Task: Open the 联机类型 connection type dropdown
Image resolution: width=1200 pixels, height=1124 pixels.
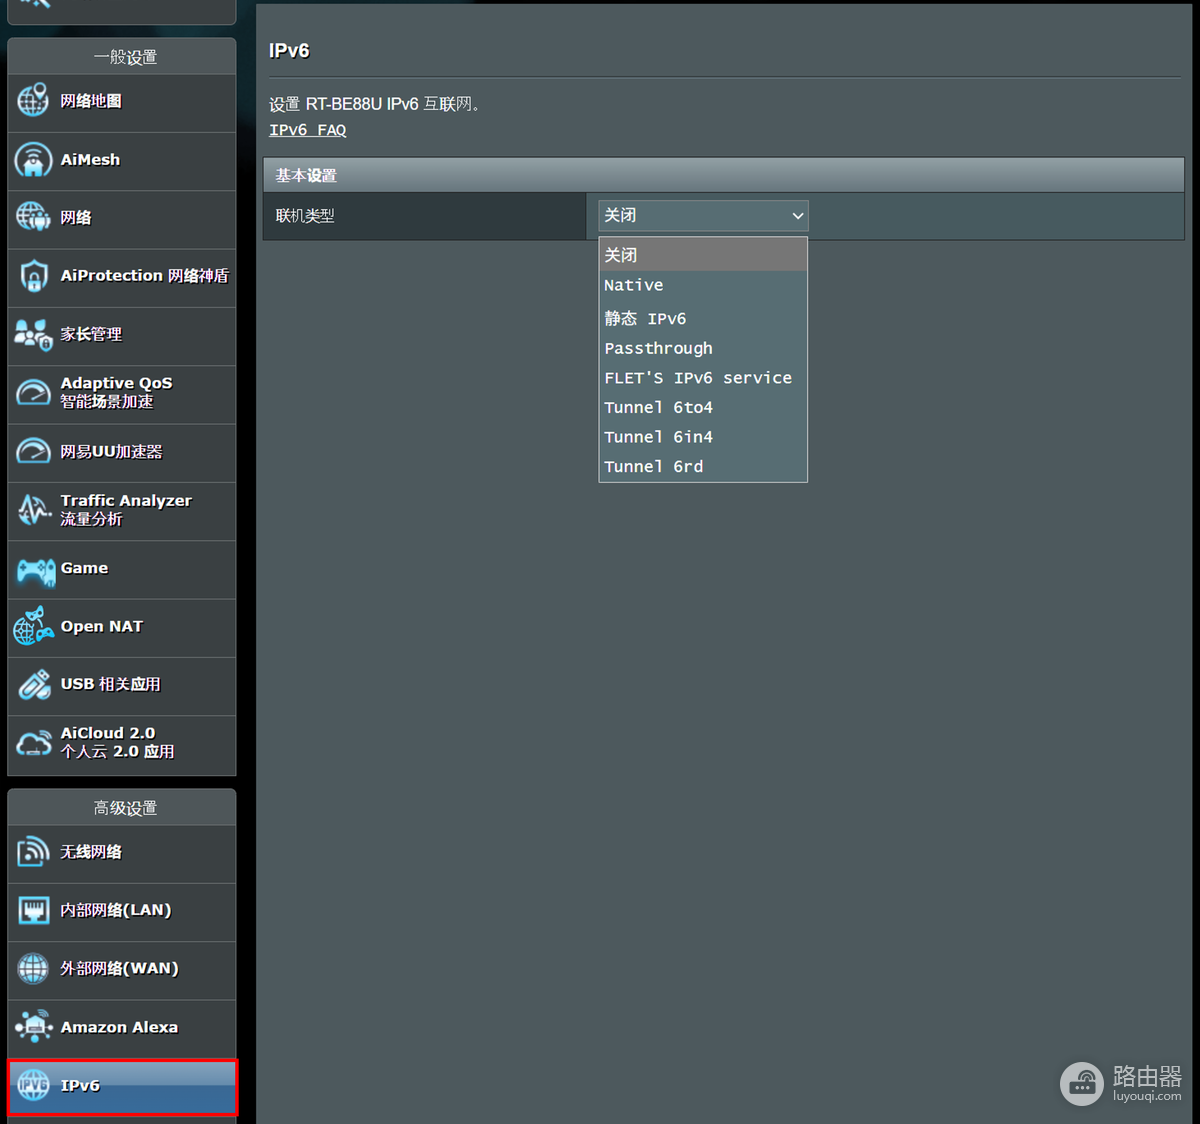Action: (703, 216)
